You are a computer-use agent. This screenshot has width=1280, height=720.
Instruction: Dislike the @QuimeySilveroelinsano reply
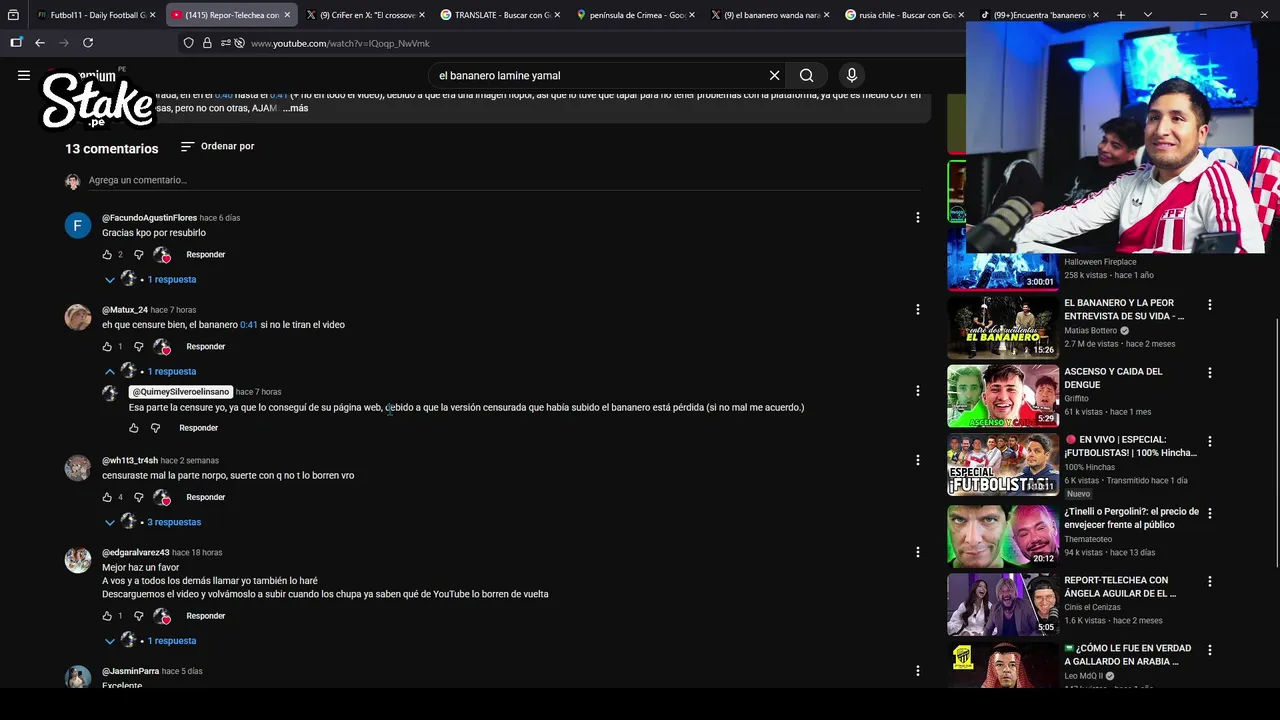[155, 428]
